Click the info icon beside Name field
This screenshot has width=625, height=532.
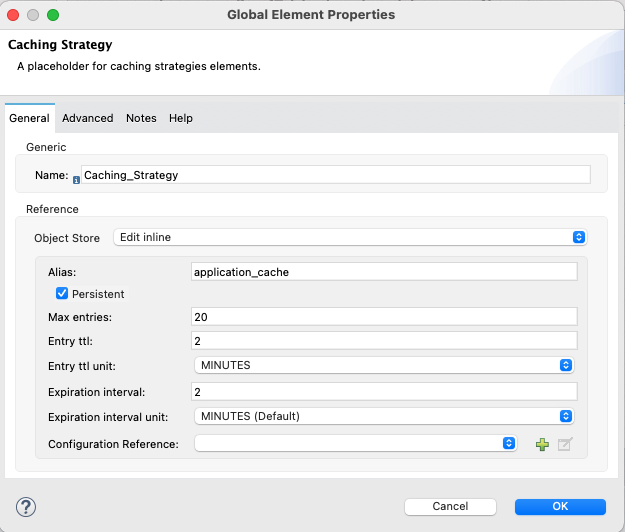click(x=76, y=180)
